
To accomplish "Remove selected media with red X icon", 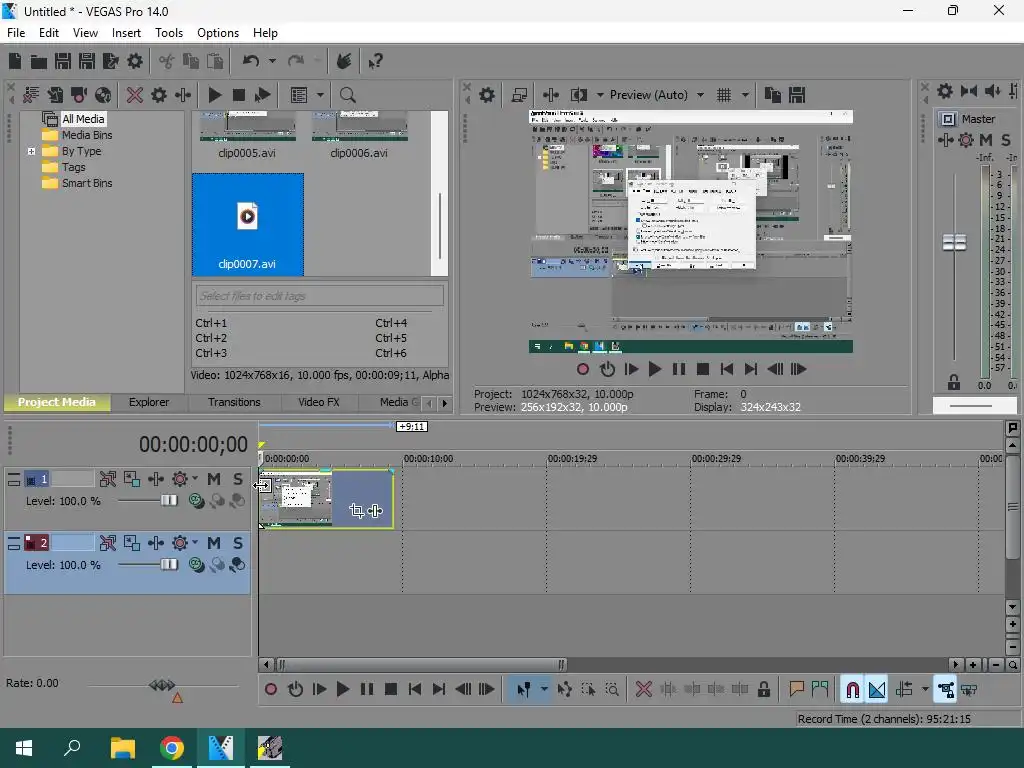I will pos(135,95).
